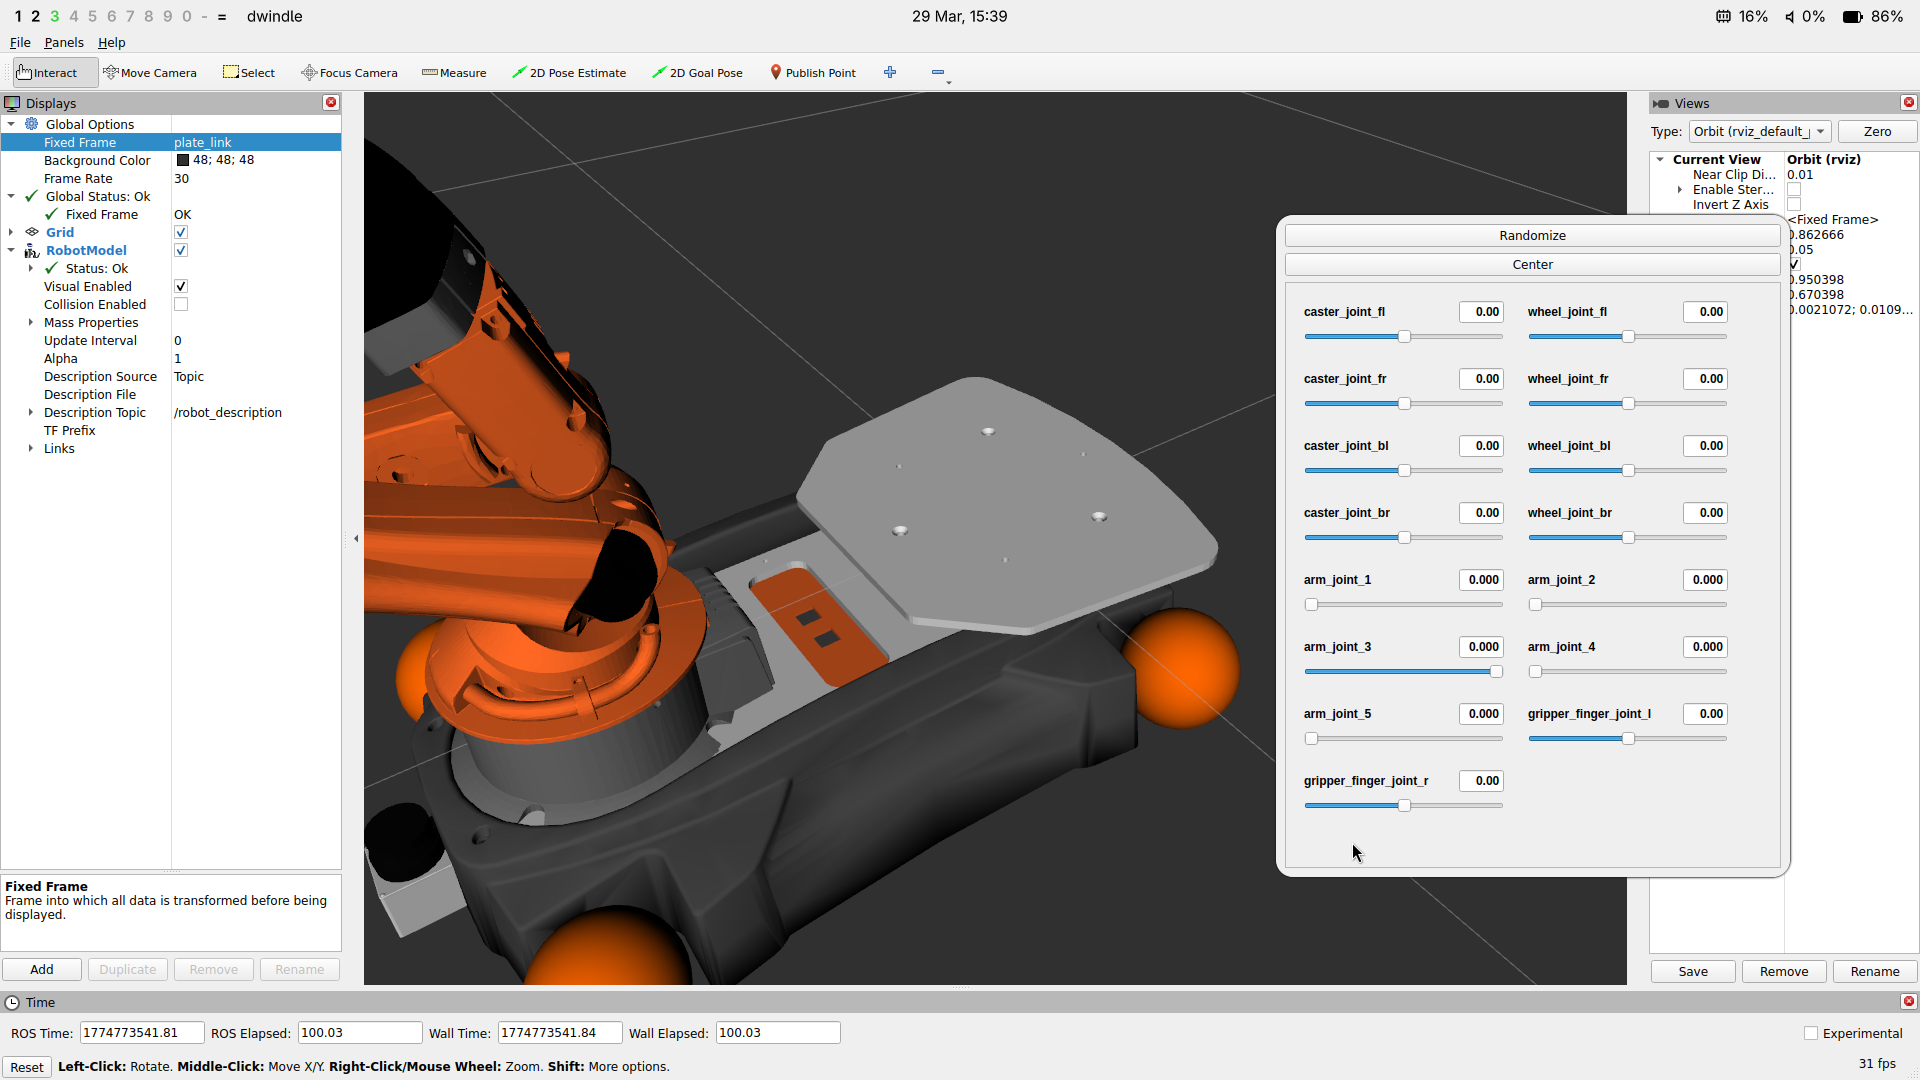Open the File menu
The image size is (1920, 1080).
point(20,42)
